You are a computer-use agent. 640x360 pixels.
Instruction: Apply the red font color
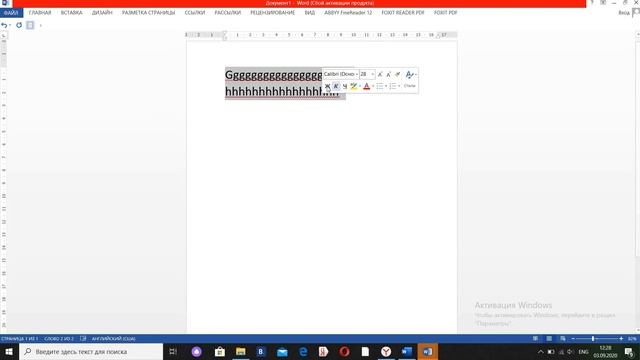pyautogui.click(x=367, y=86)
